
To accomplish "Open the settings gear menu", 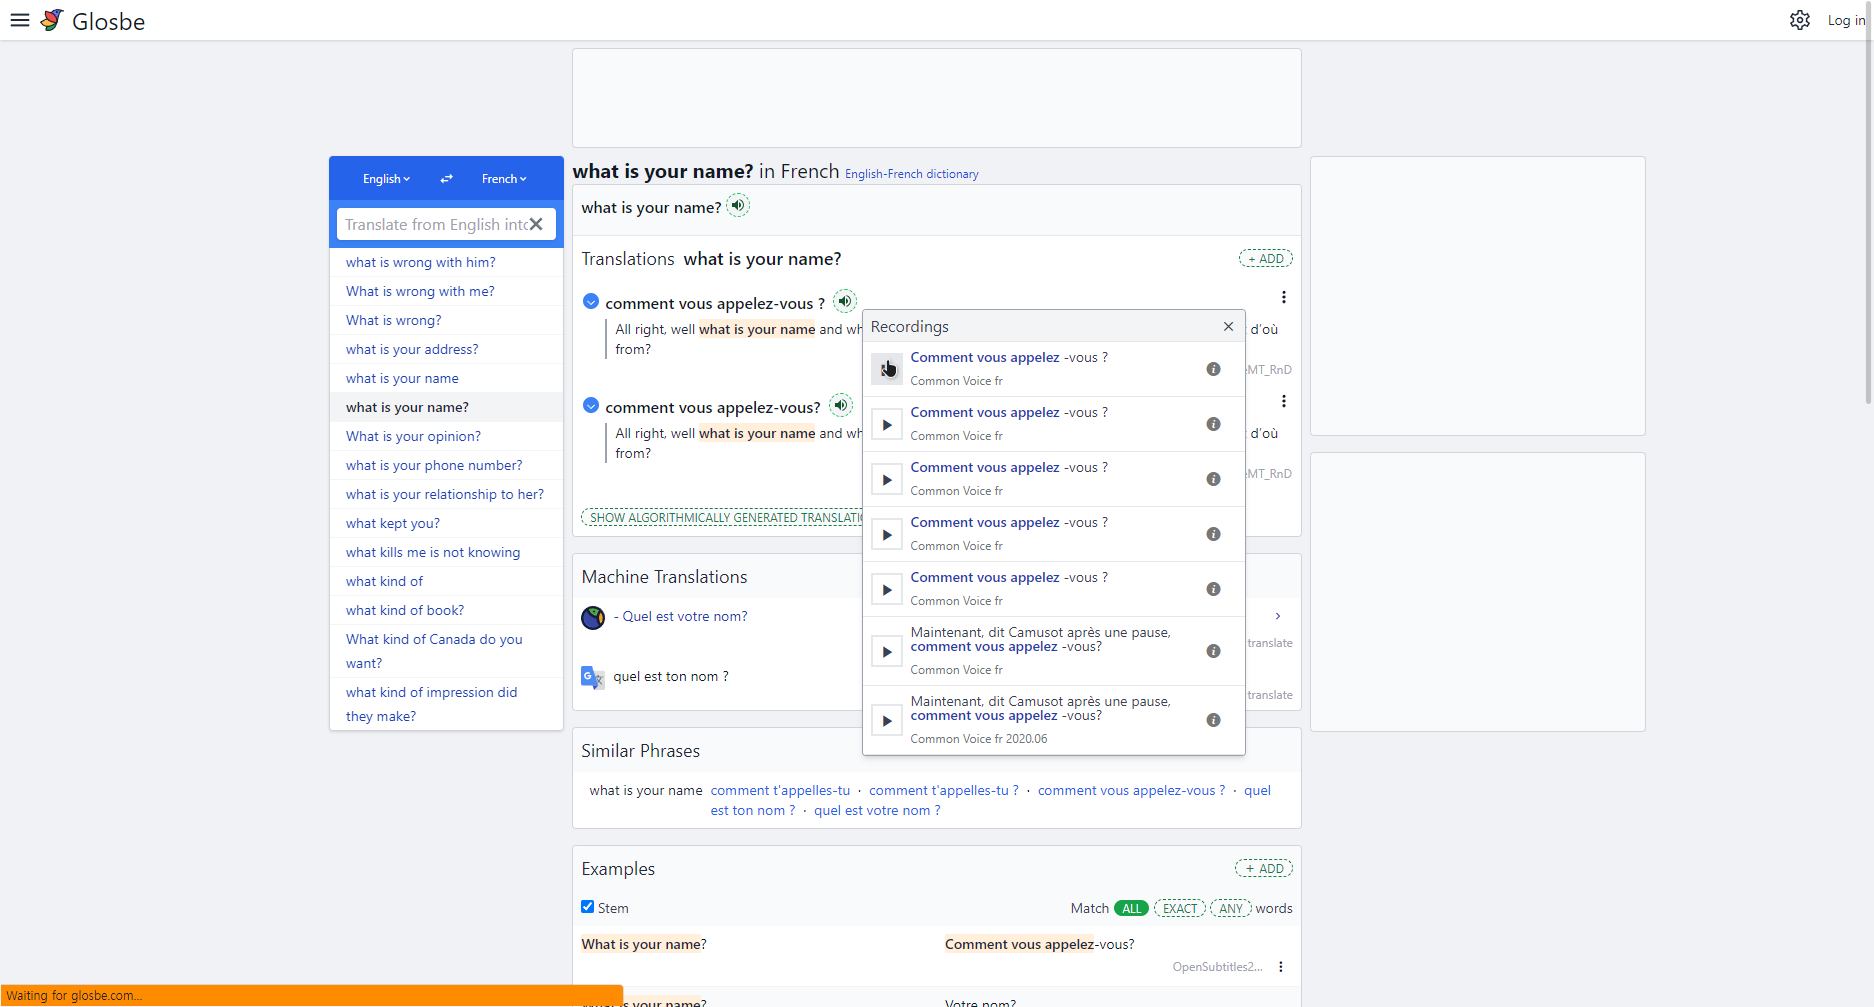I will [1800, 19].
